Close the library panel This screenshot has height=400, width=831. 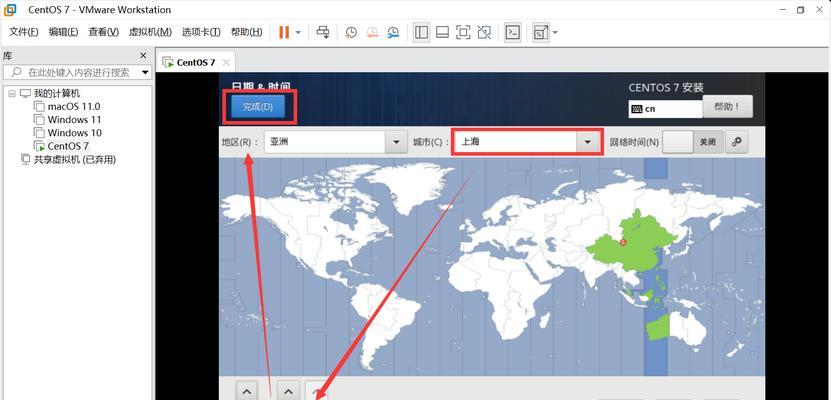[143, 56]
